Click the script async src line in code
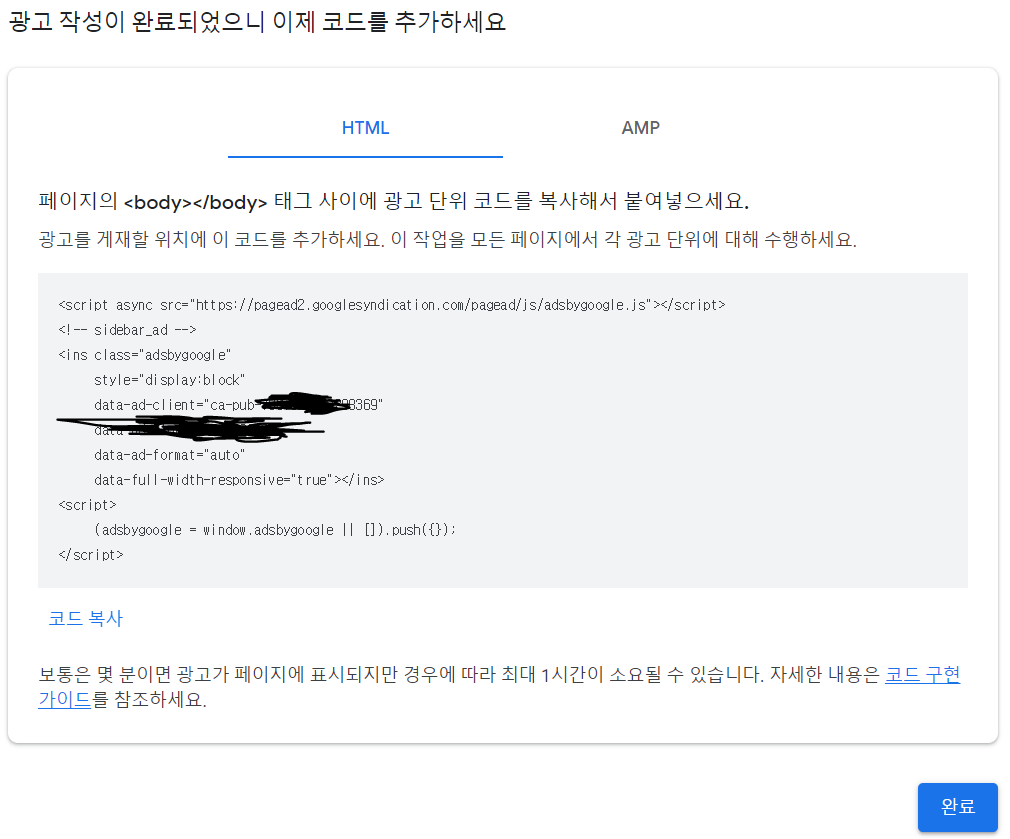 tap(392, 305)
